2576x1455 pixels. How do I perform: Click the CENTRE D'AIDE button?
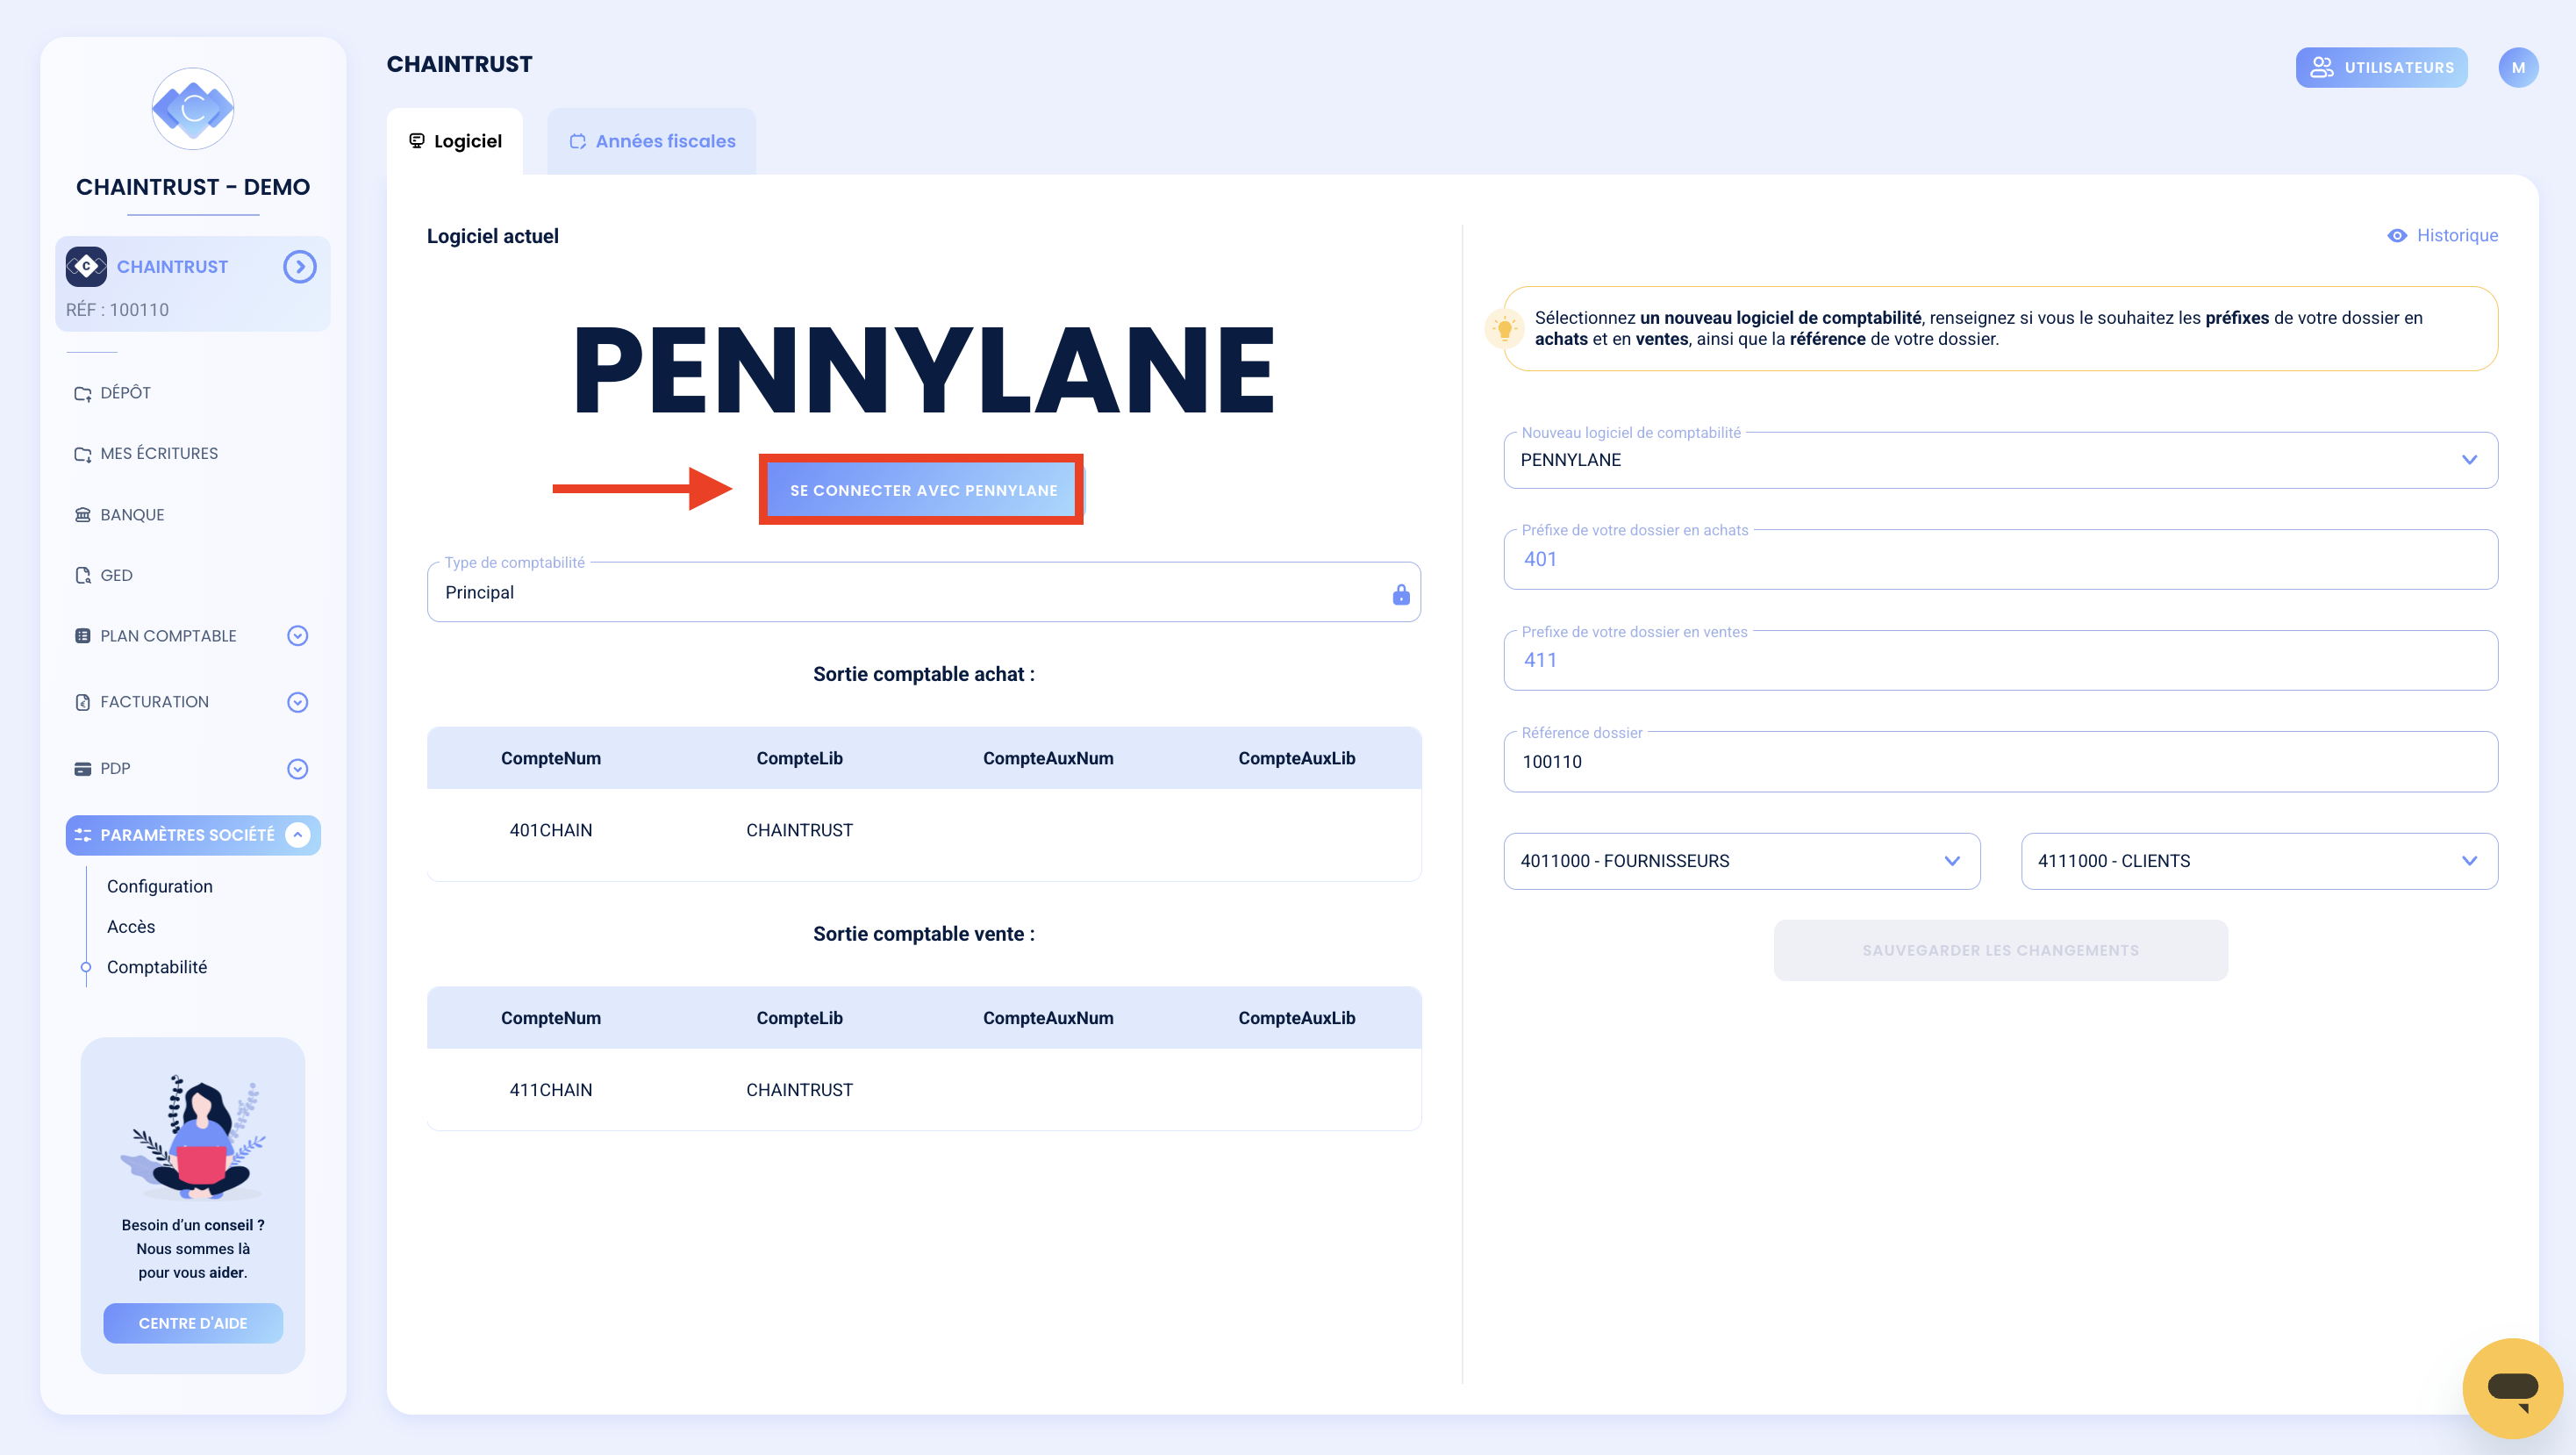[x=193, y=1323]
